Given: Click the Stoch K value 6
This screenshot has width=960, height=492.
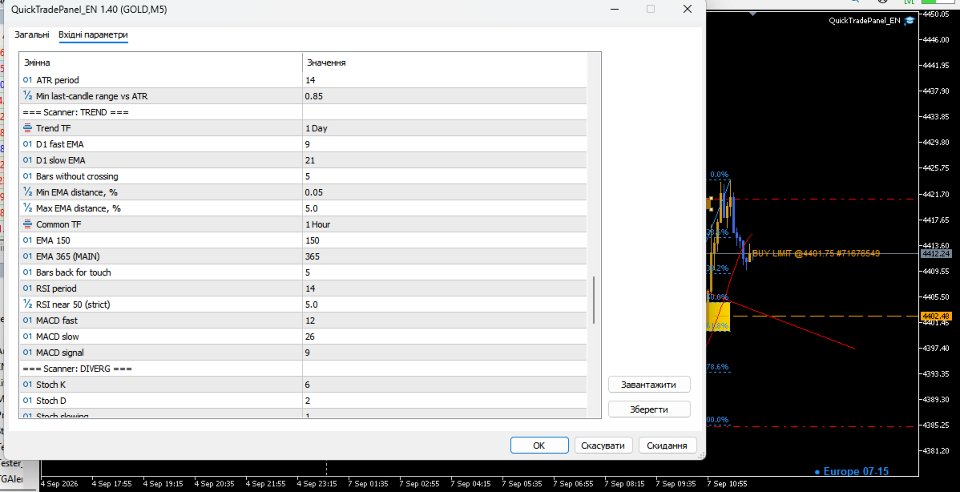Looking at the screenshot, I should point(444,385).
